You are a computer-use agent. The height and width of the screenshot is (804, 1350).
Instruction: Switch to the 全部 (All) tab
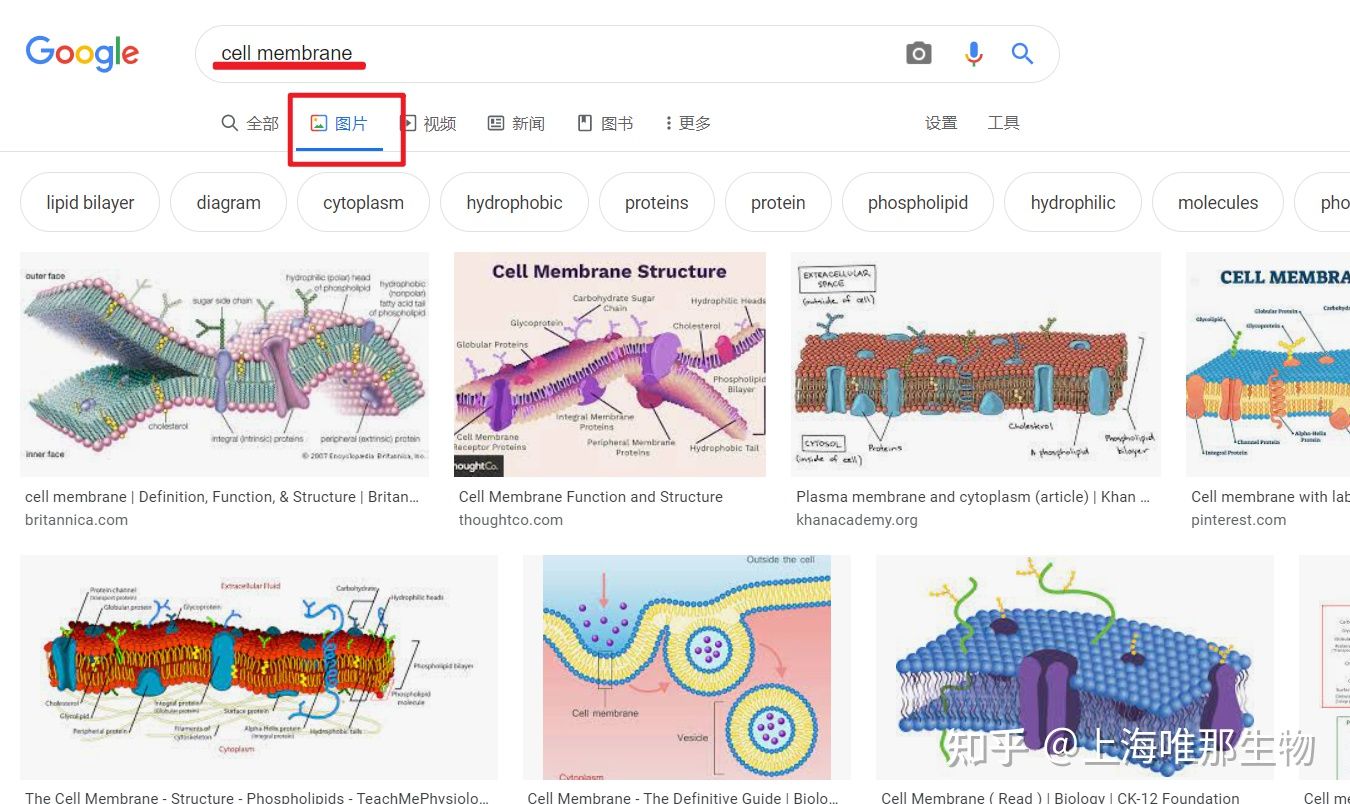coord(250,123)
